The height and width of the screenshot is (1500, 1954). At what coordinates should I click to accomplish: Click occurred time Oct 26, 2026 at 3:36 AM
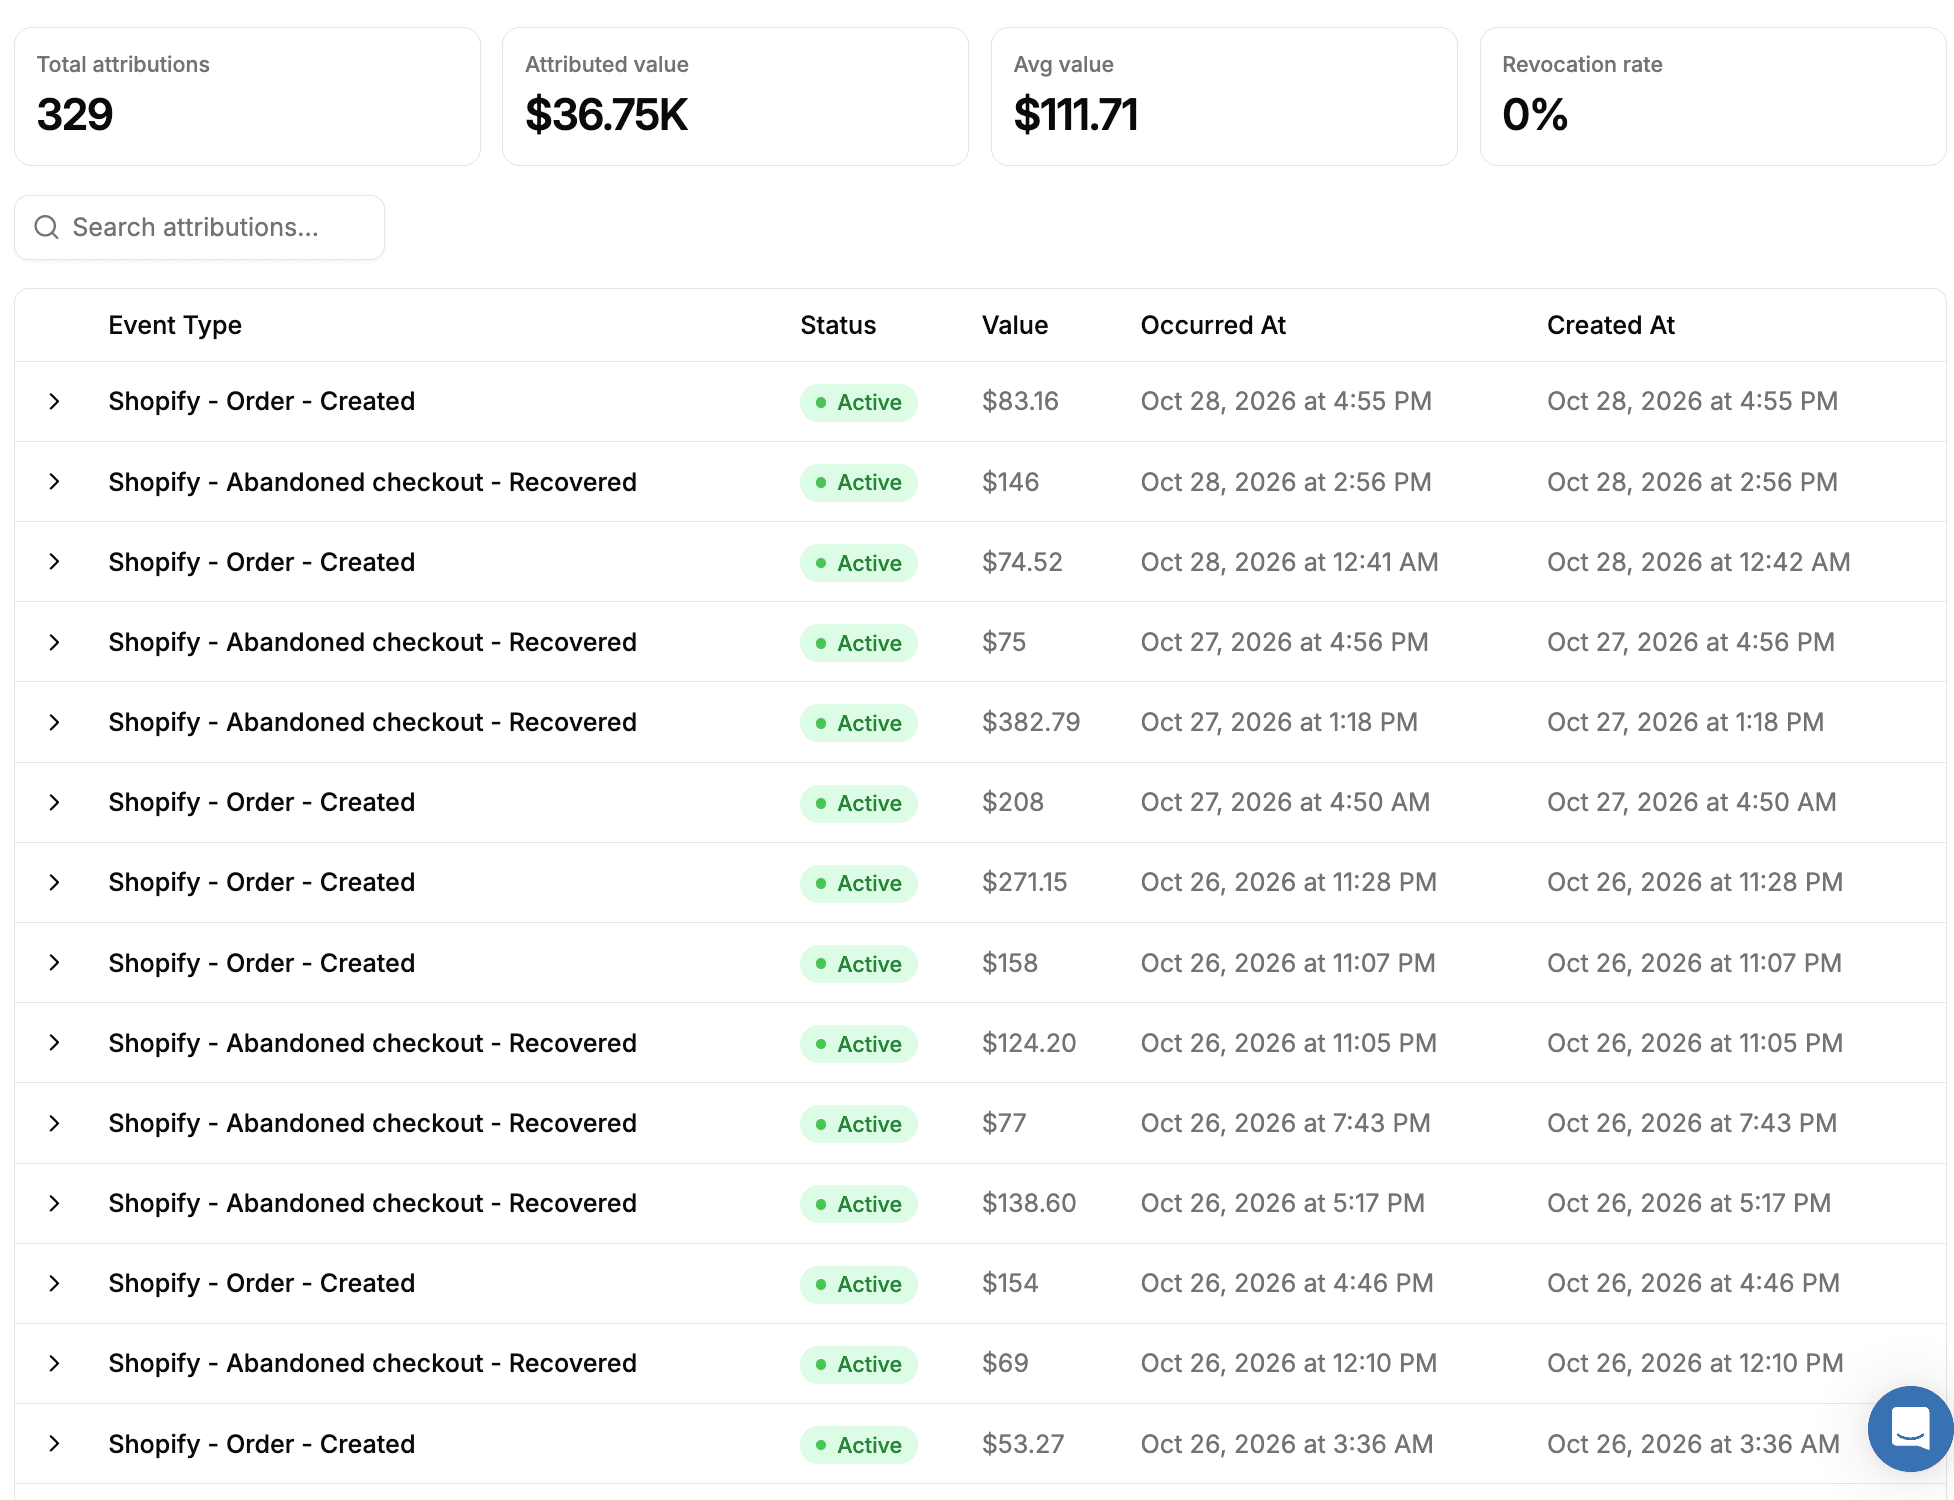pos(1287,1444)
